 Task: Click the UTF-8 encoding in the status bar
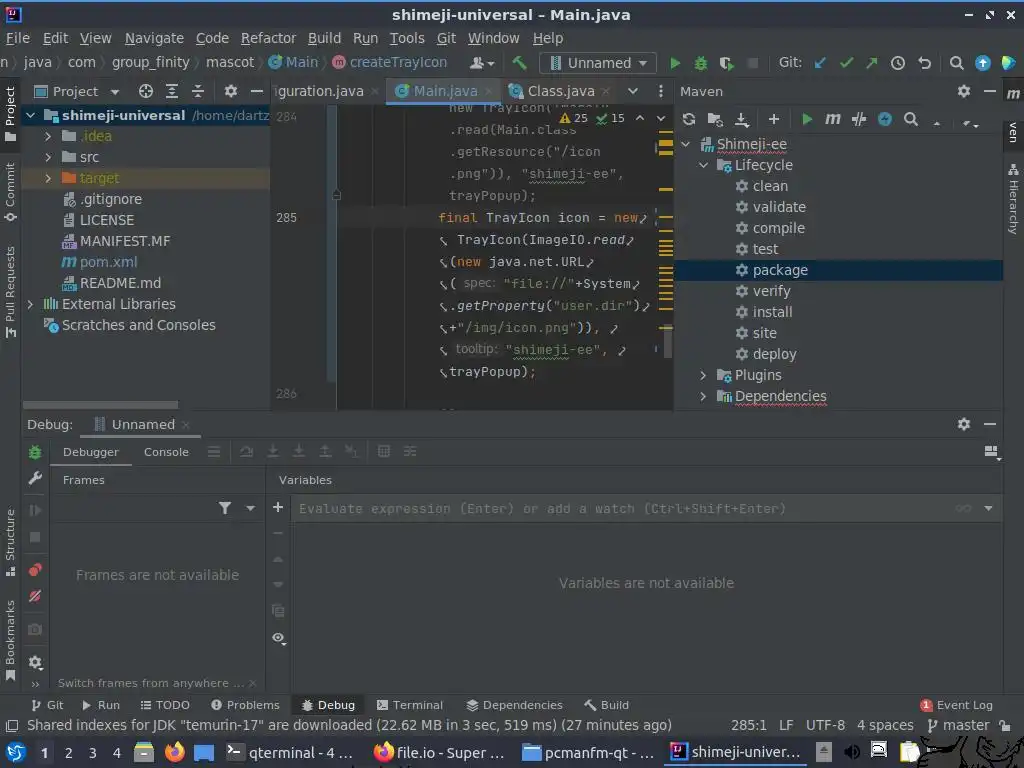tap(825, 726)
